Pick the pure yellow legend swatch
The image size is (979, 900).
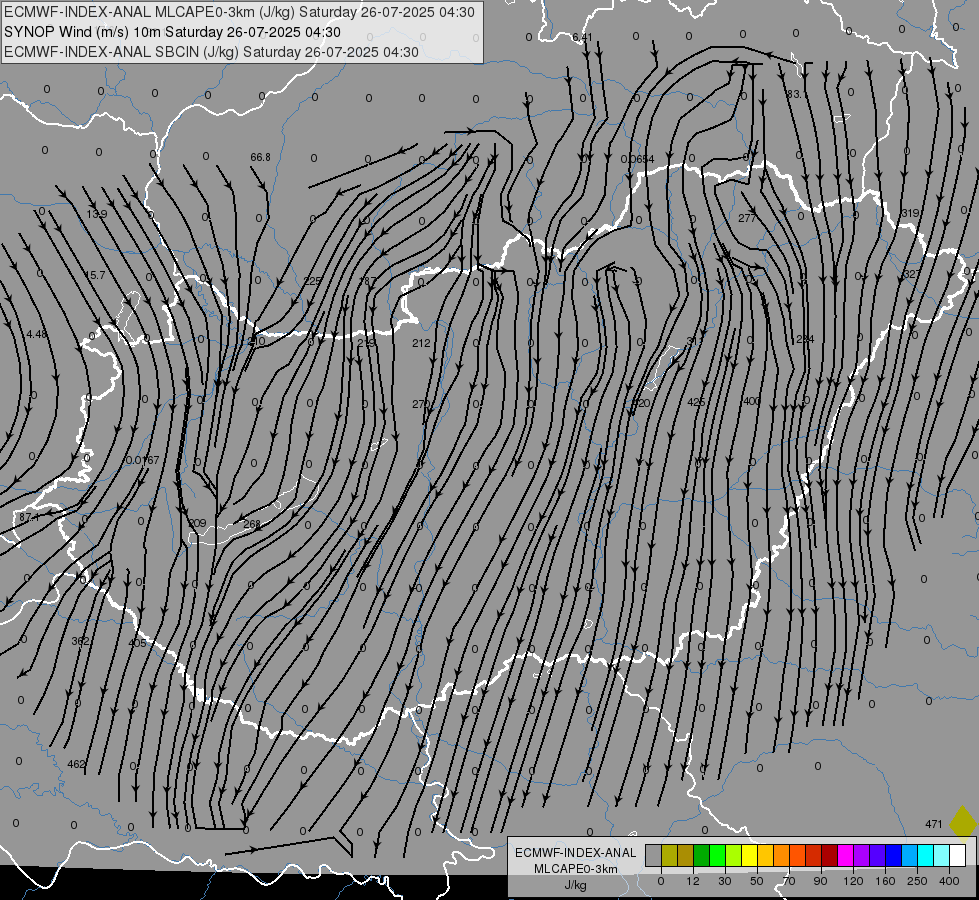click(x=749, y=855)
